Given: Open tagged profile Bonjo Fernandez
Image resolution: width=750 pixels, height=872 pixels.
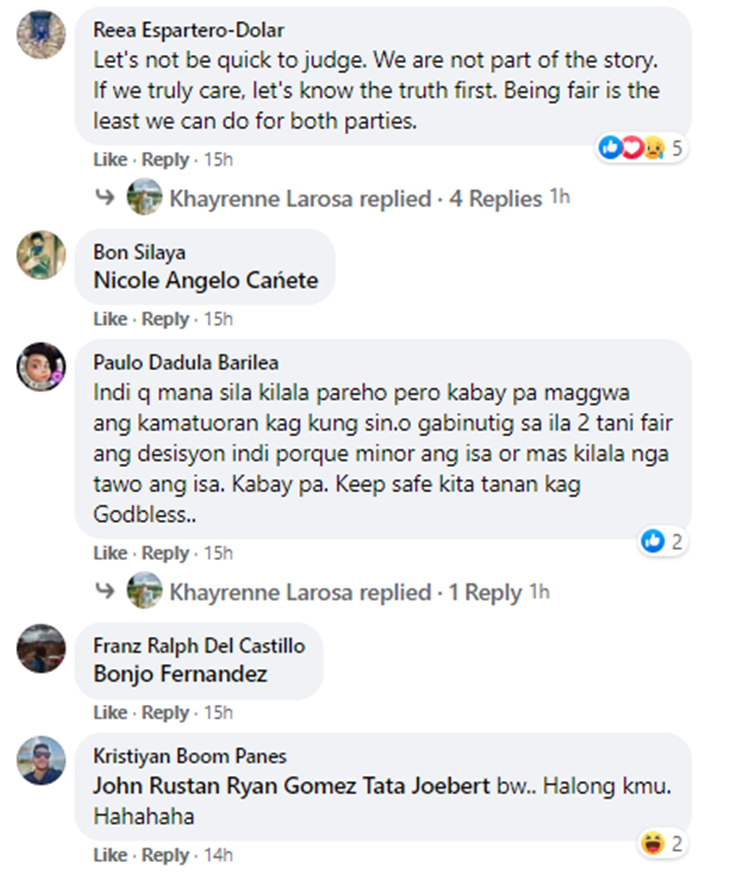Looking at the screenshot, I should coord(180,674).
